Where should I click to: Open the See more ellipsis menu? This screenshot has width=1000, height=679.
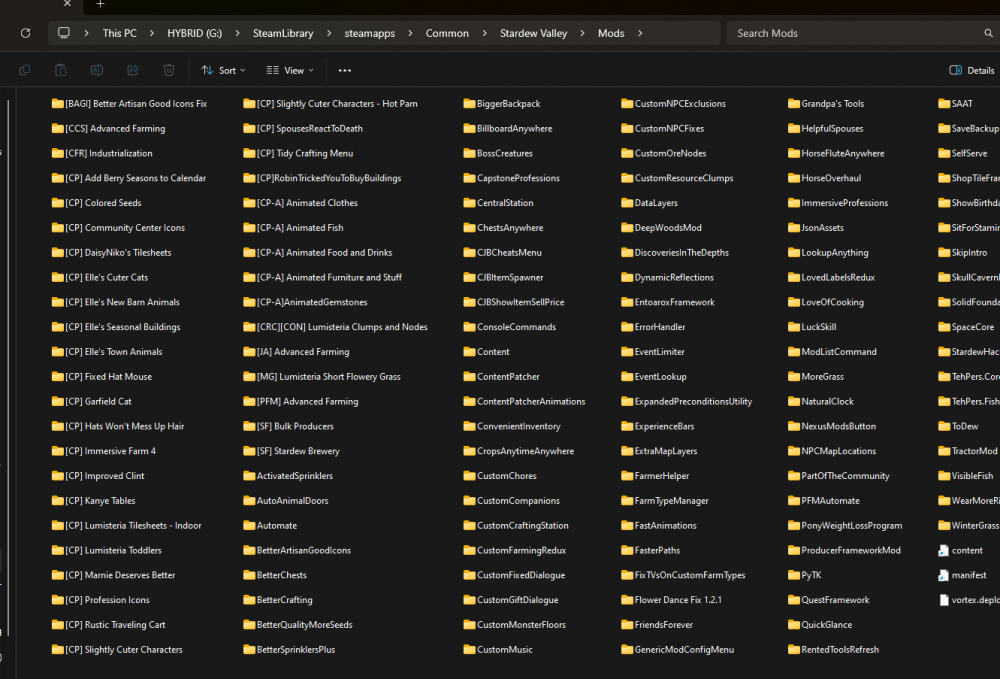coord(344,70)
